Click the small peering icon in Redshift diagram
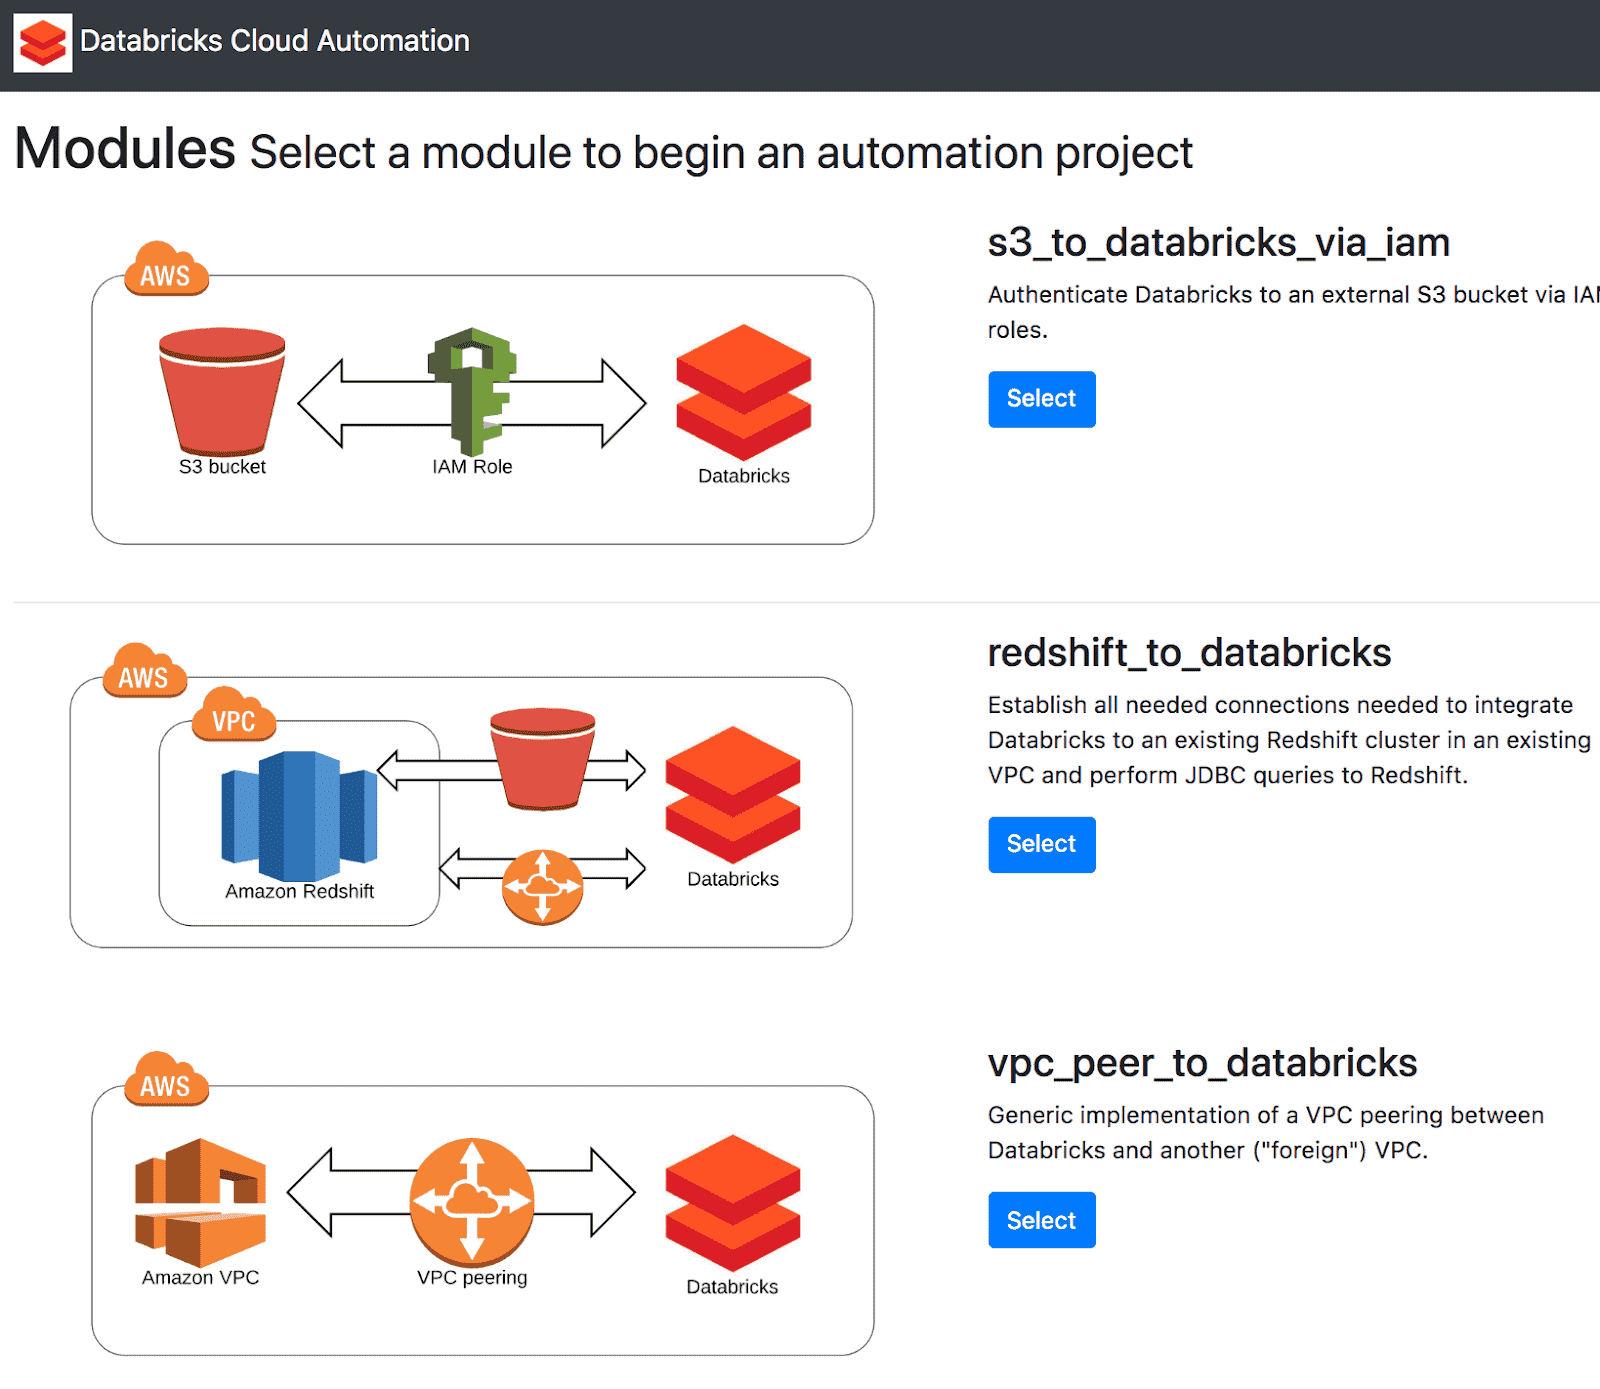Screen dimensions: 1600x1389 click(x=542, y=886)
